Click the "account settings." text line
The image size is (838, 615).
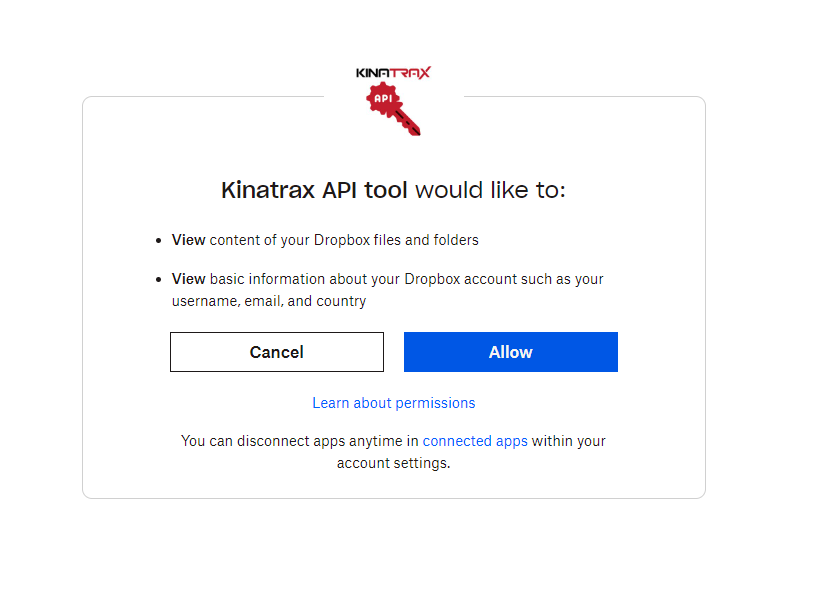[393, 463]
